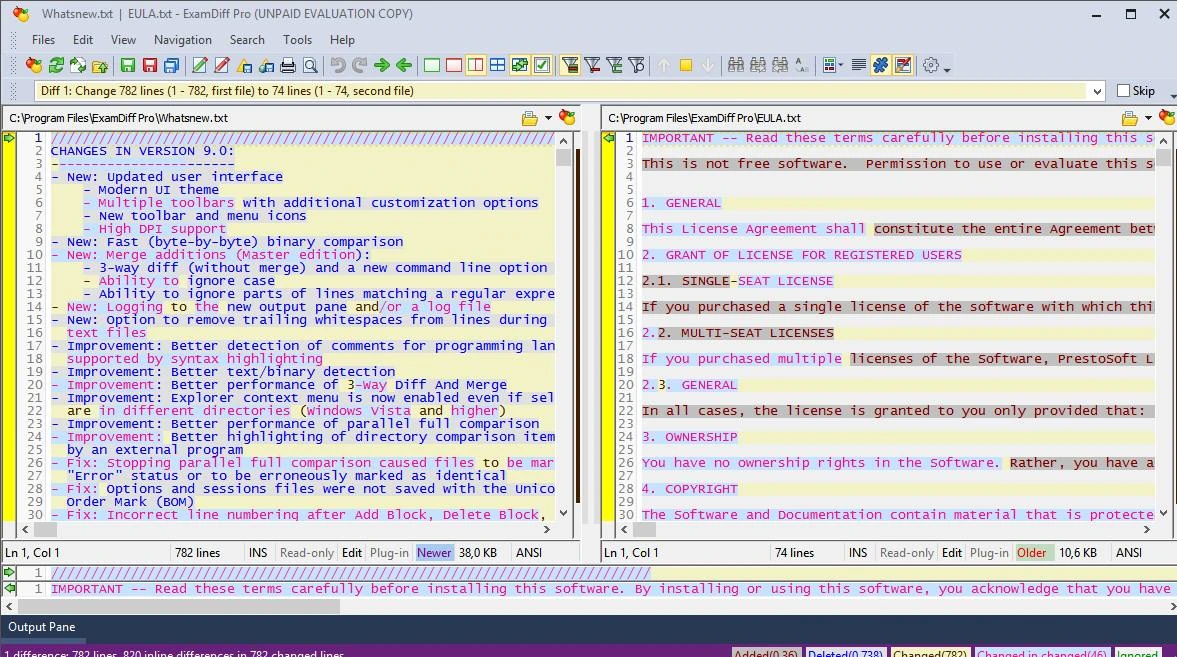The image size is (1177, 657).
Task: Click the Swap panes icon
Action: coord(78,65)
